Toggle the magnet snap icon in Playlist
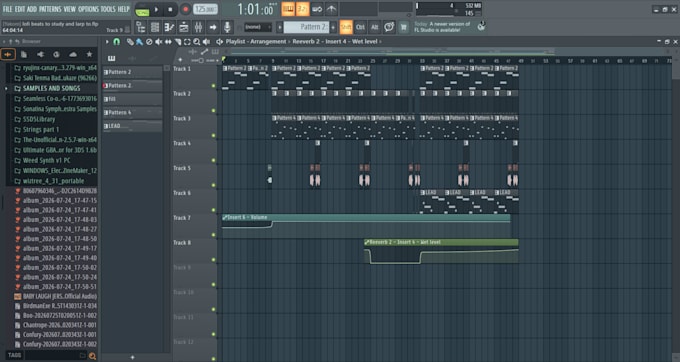 pos(117,42)
